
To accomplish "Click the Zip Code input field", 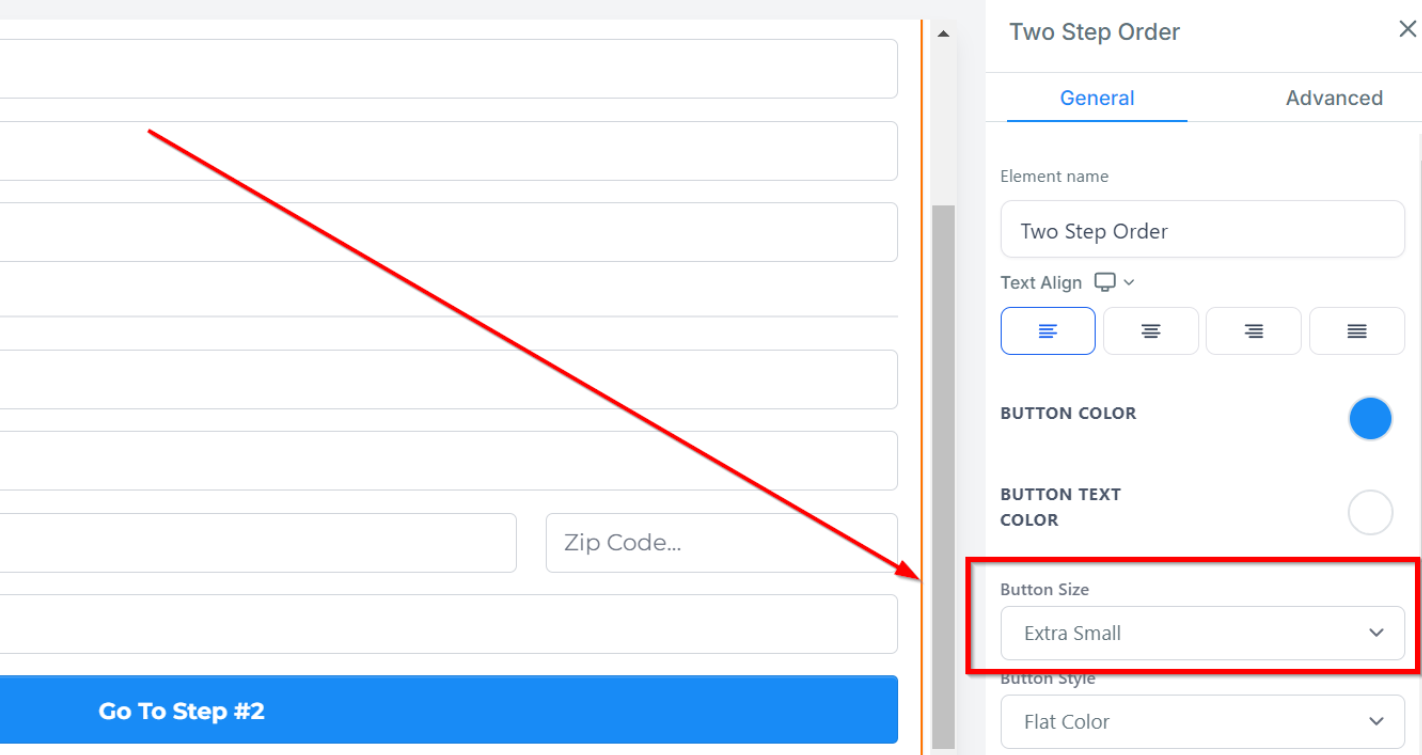I will click(x=721, y=543).
